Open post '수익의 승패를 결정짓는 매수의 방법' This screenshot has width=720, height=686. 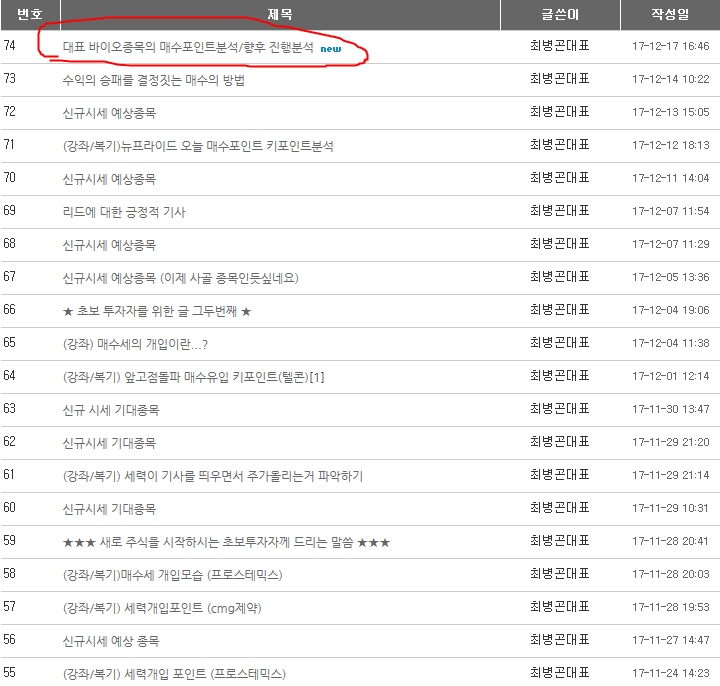click(x=154, y=80)
